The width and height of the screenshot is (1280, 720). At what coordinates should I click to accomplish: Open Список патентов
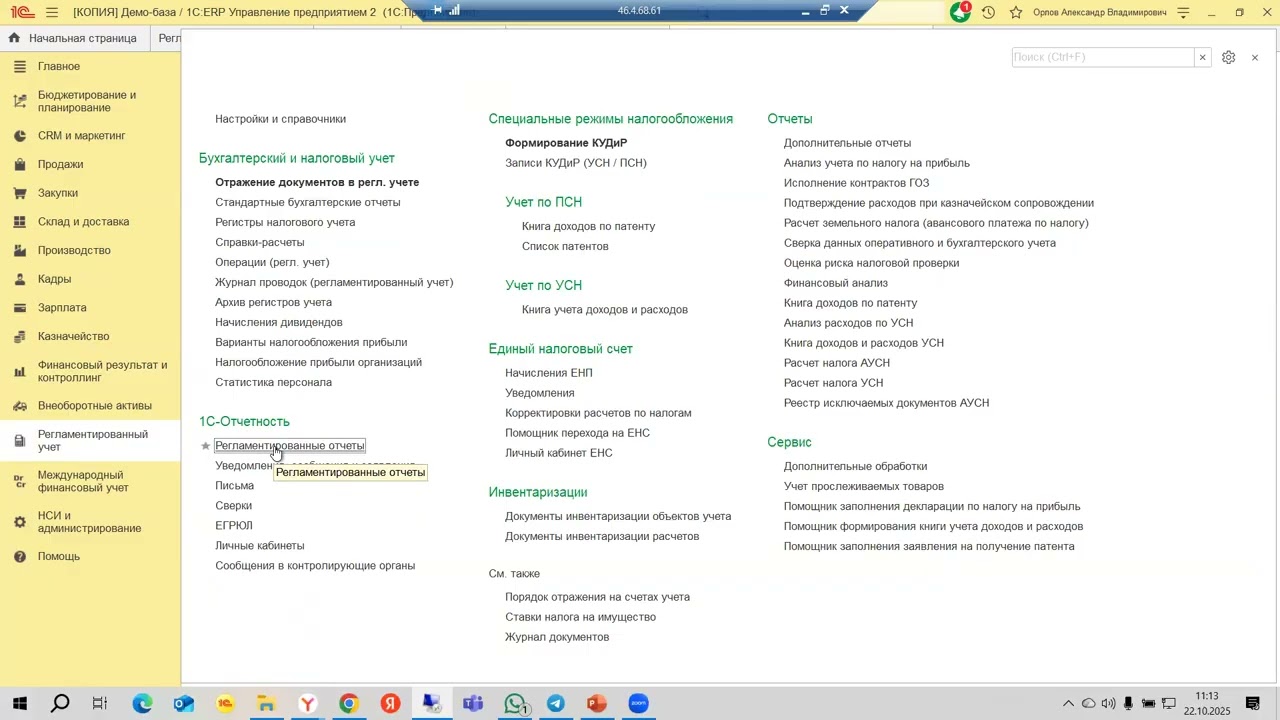point(565,246)
